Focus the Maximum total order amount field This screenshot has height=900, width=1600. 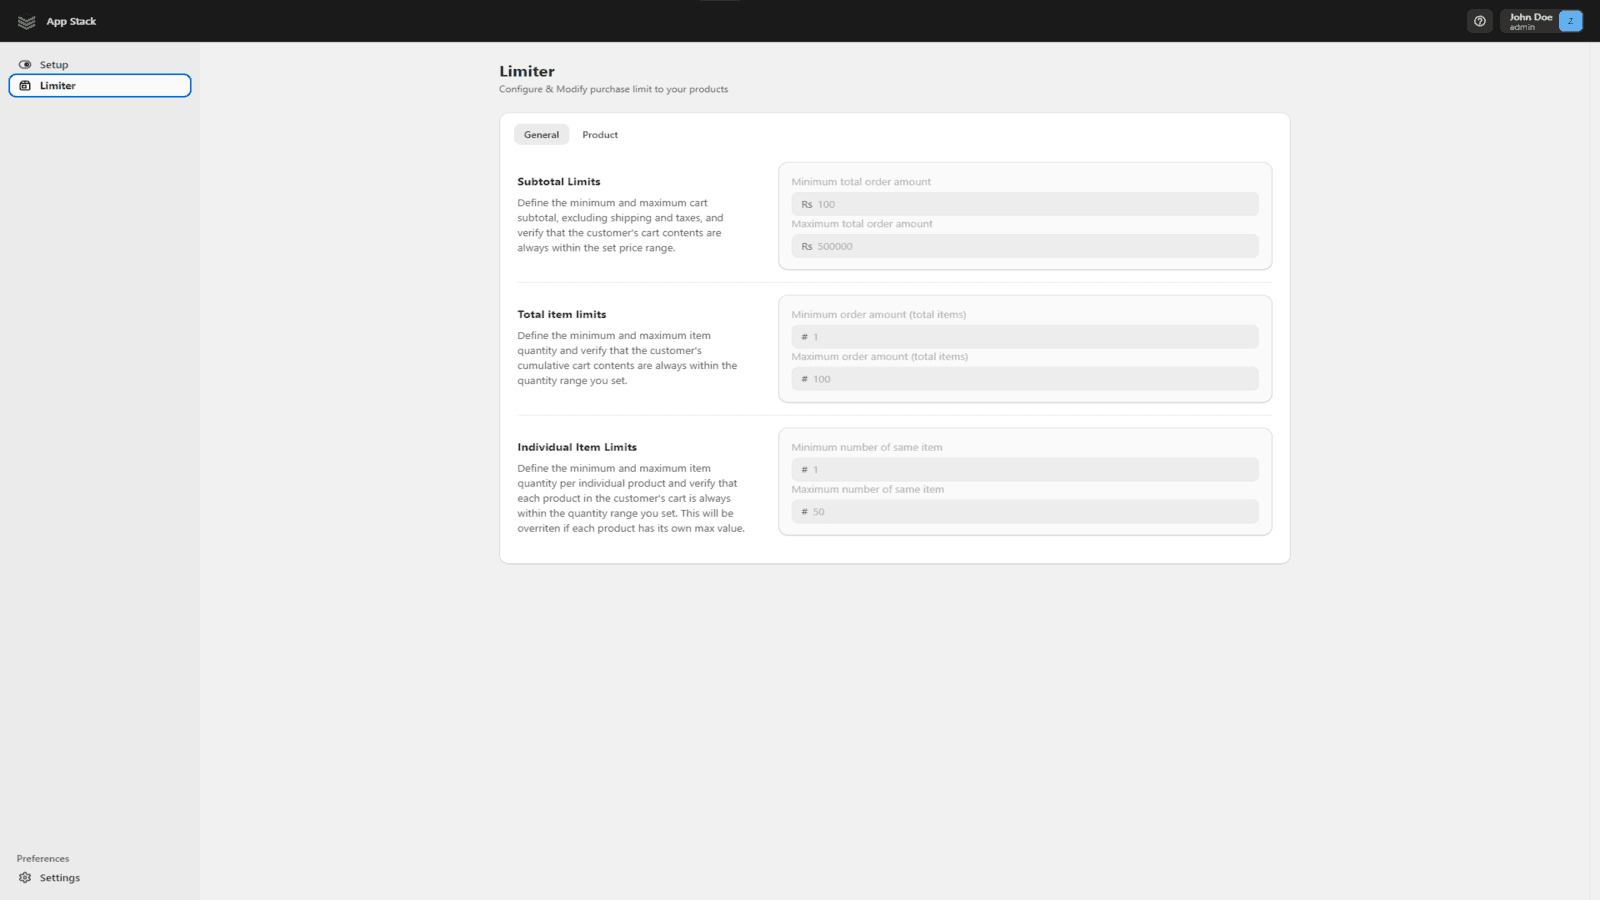[x=1030, y=247]
